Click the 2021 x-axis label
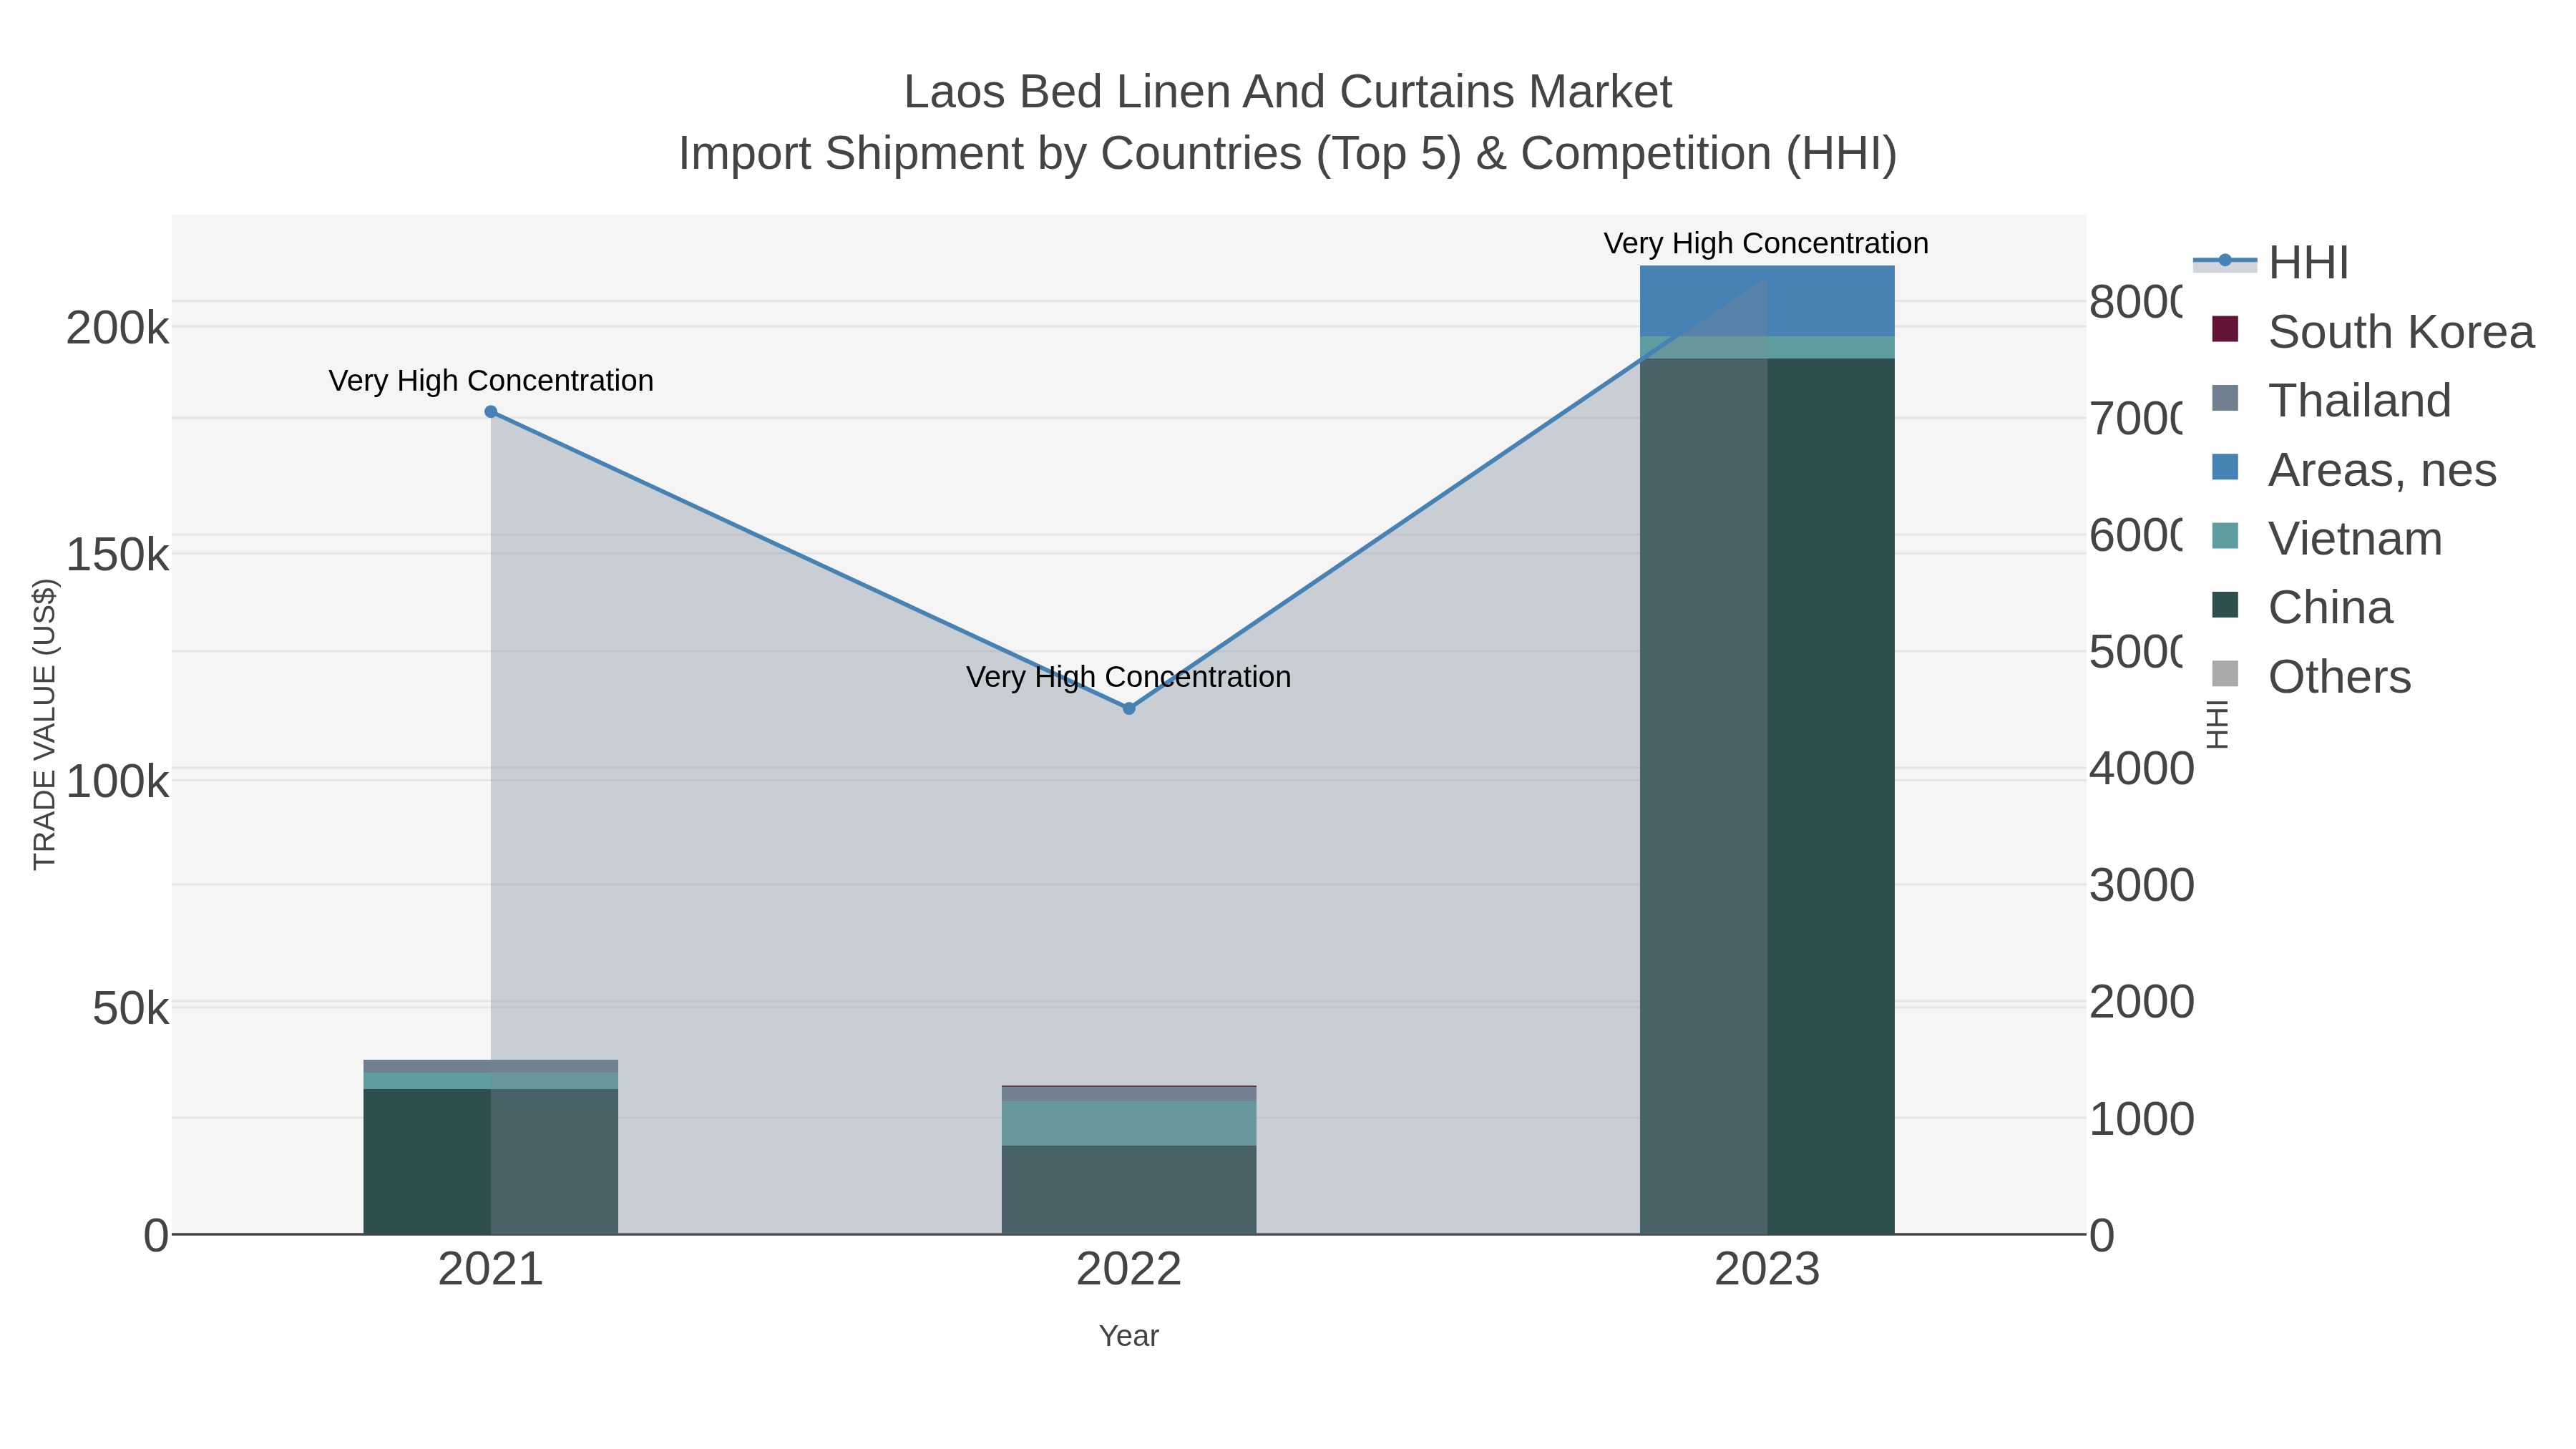The image size is (2576, 1449). 491,1270
